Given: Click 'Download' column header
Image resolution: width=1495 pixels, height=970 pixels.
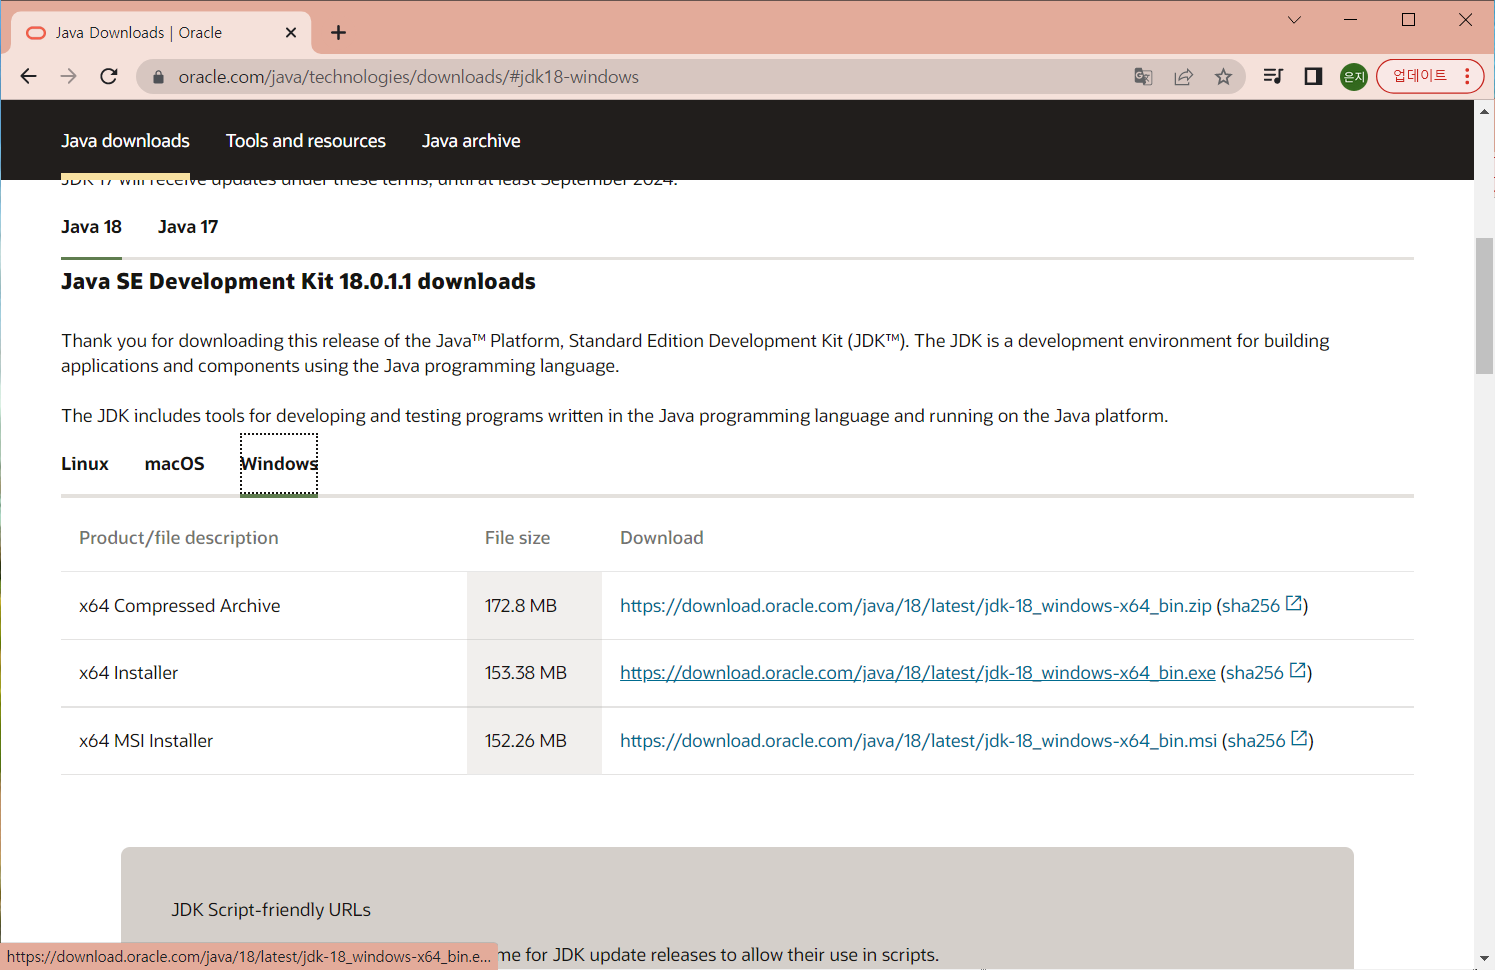Looking at the screenshot, I should (x=662, y=538).
